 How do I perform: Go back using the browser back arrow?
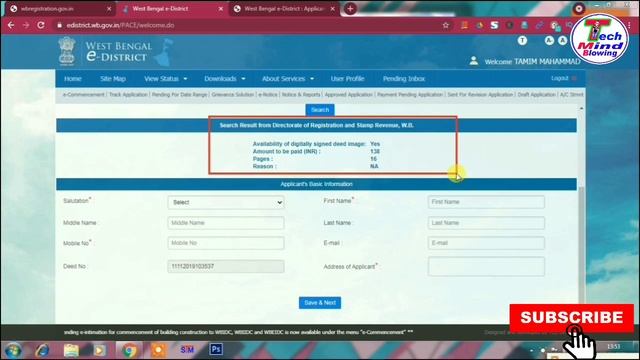pos(11,25)
